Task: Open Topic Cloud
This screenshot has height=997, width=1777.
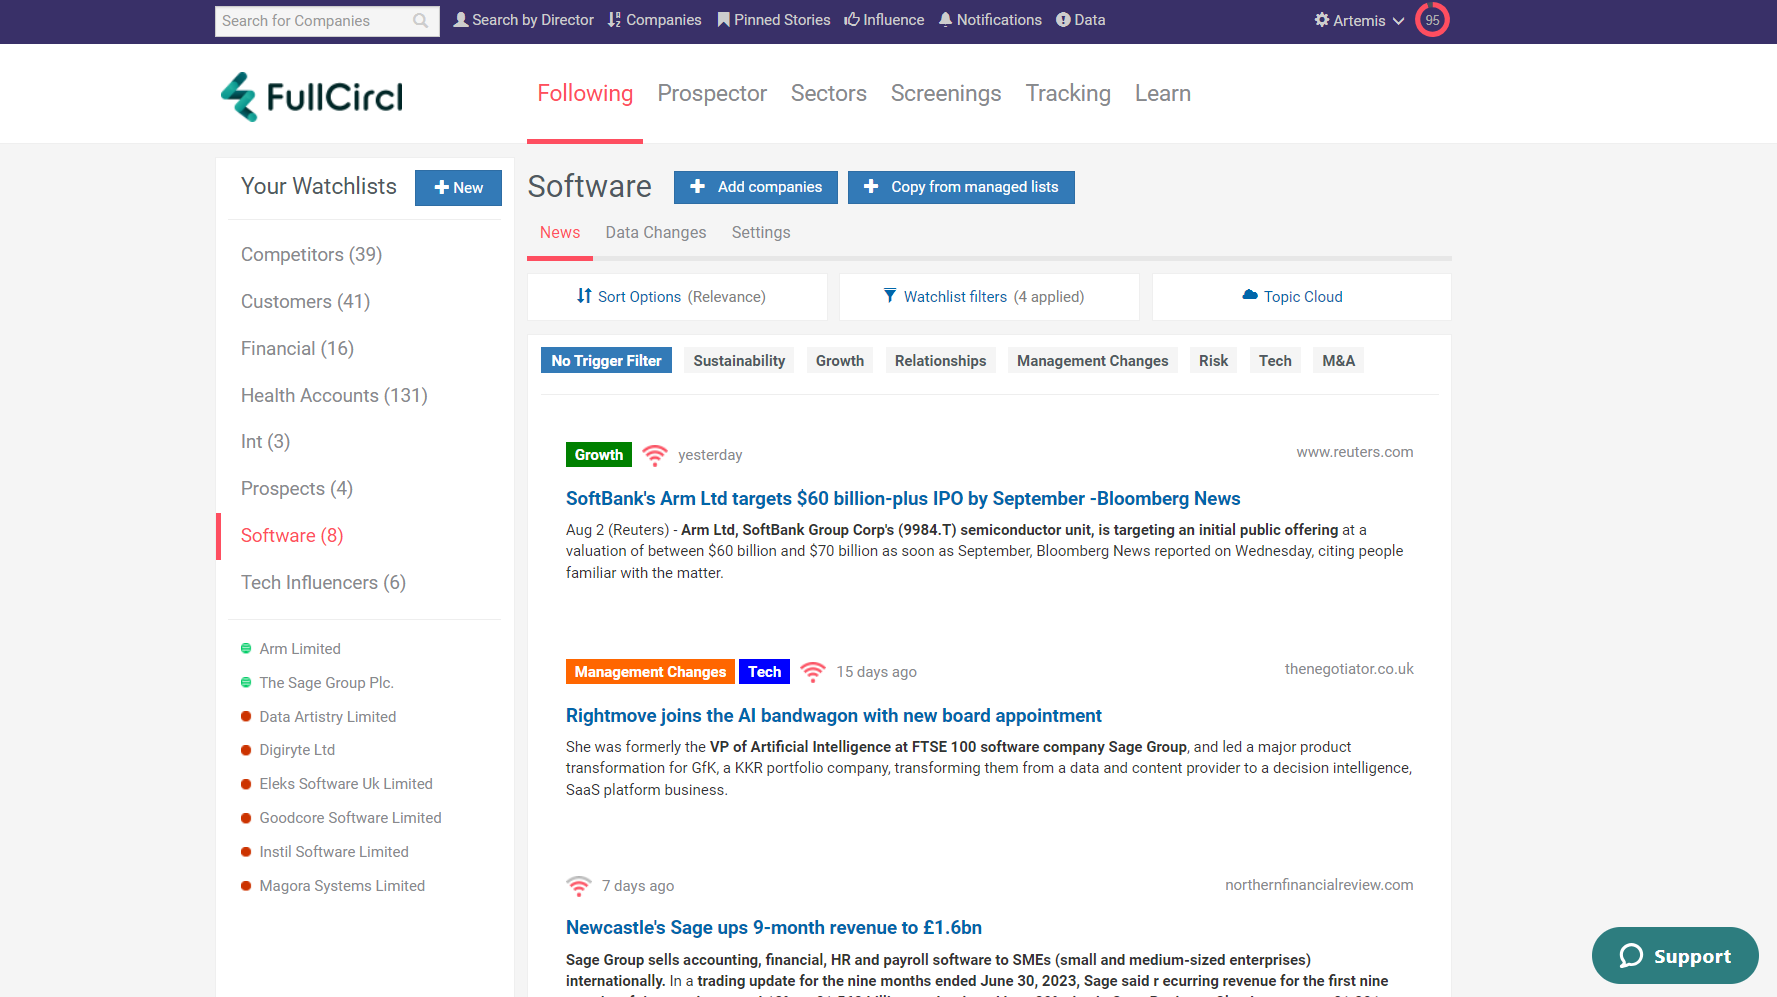Action: (1301, 297)
